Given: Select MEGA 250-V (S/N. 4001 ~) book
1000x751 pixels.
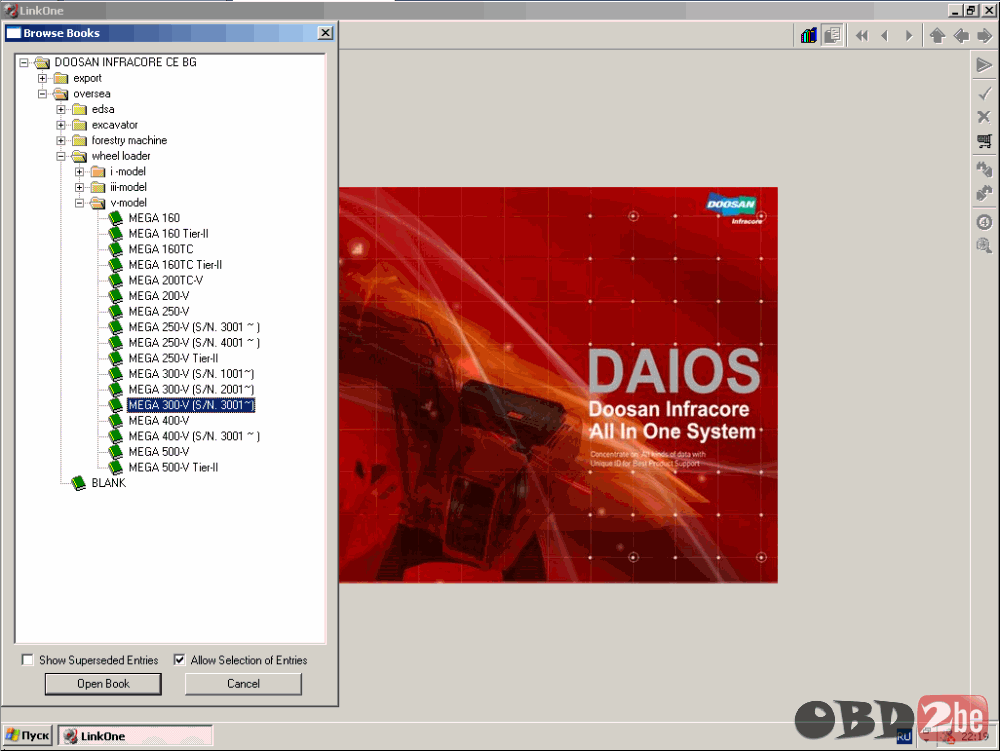Looking at the screenshot, I should click(x=194, y=343).
